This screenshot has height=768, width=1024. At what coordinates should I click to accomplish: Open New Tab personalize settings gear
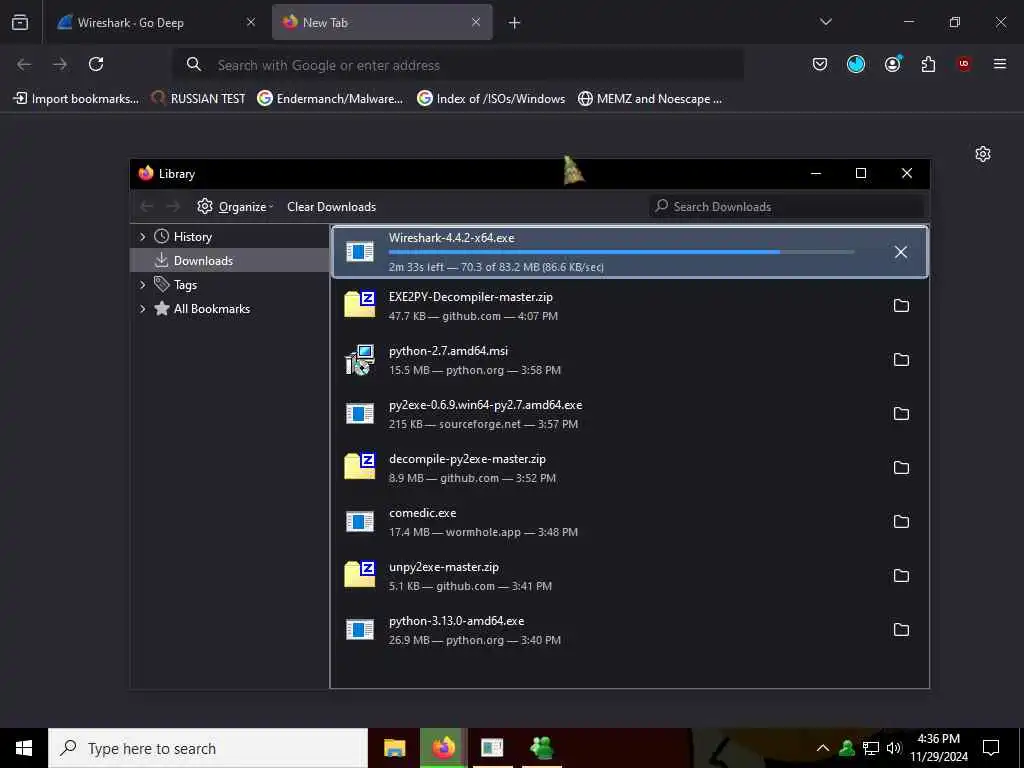point(983,154)
